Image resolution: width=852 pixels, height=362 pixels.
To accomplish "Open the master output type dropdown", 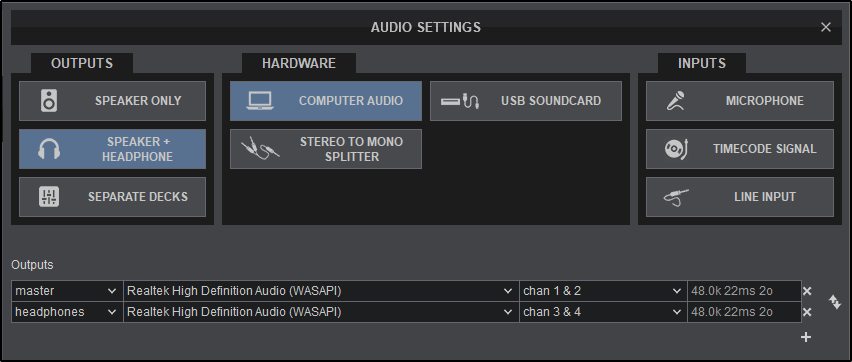I will pos(67,291).
